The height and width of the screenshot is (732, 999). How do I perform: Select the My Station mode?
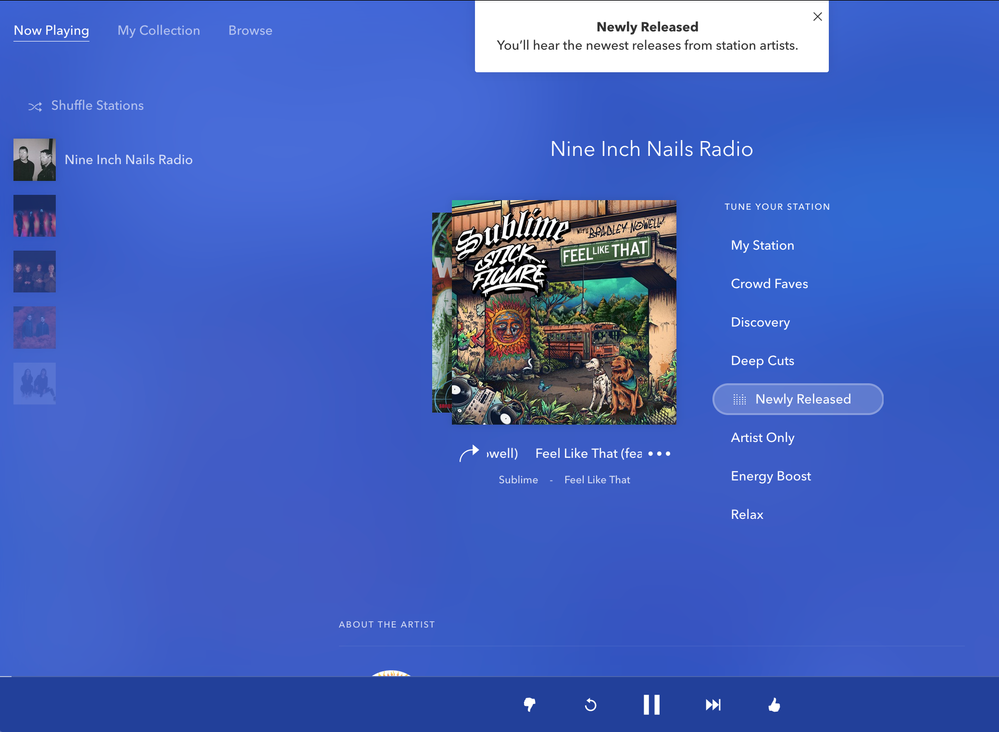tap(762, 245)
